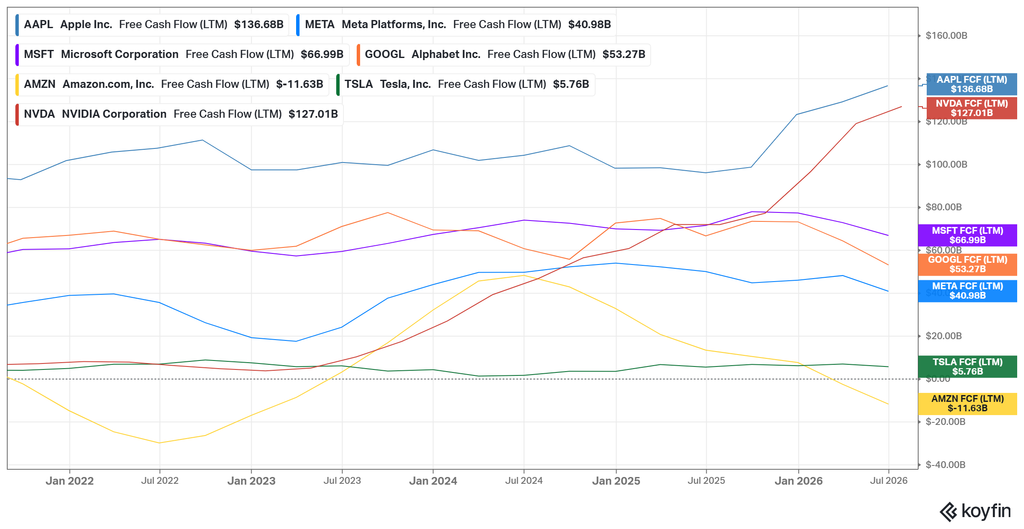
Task: Click the red NVDA color bar in legend
Action: 17,115
